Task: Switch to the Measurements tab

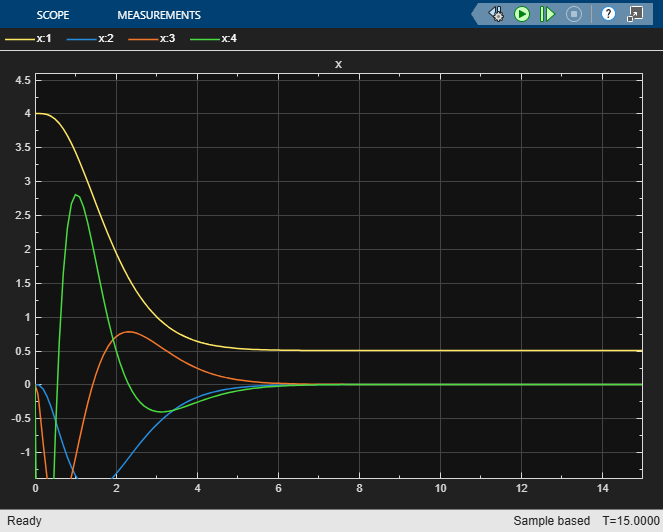Action: (158, 15)
